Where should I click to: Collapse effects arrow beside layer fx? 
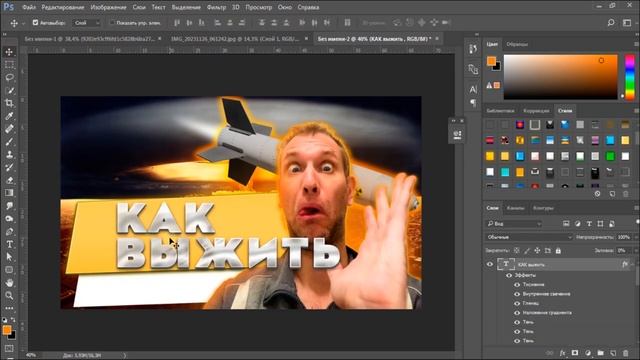633,264
